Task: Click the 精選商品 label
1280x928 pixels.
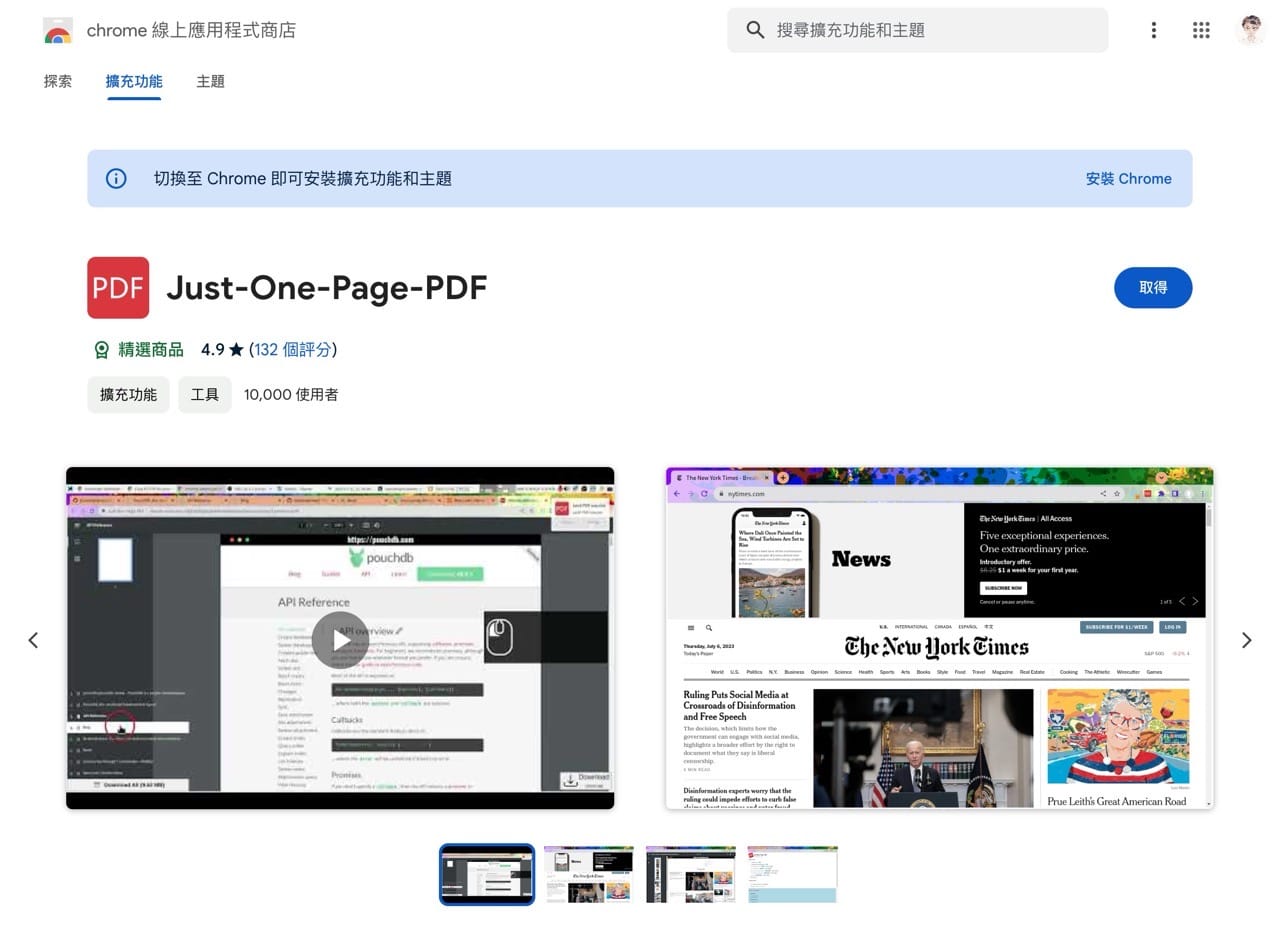Action: pos(151,349)
